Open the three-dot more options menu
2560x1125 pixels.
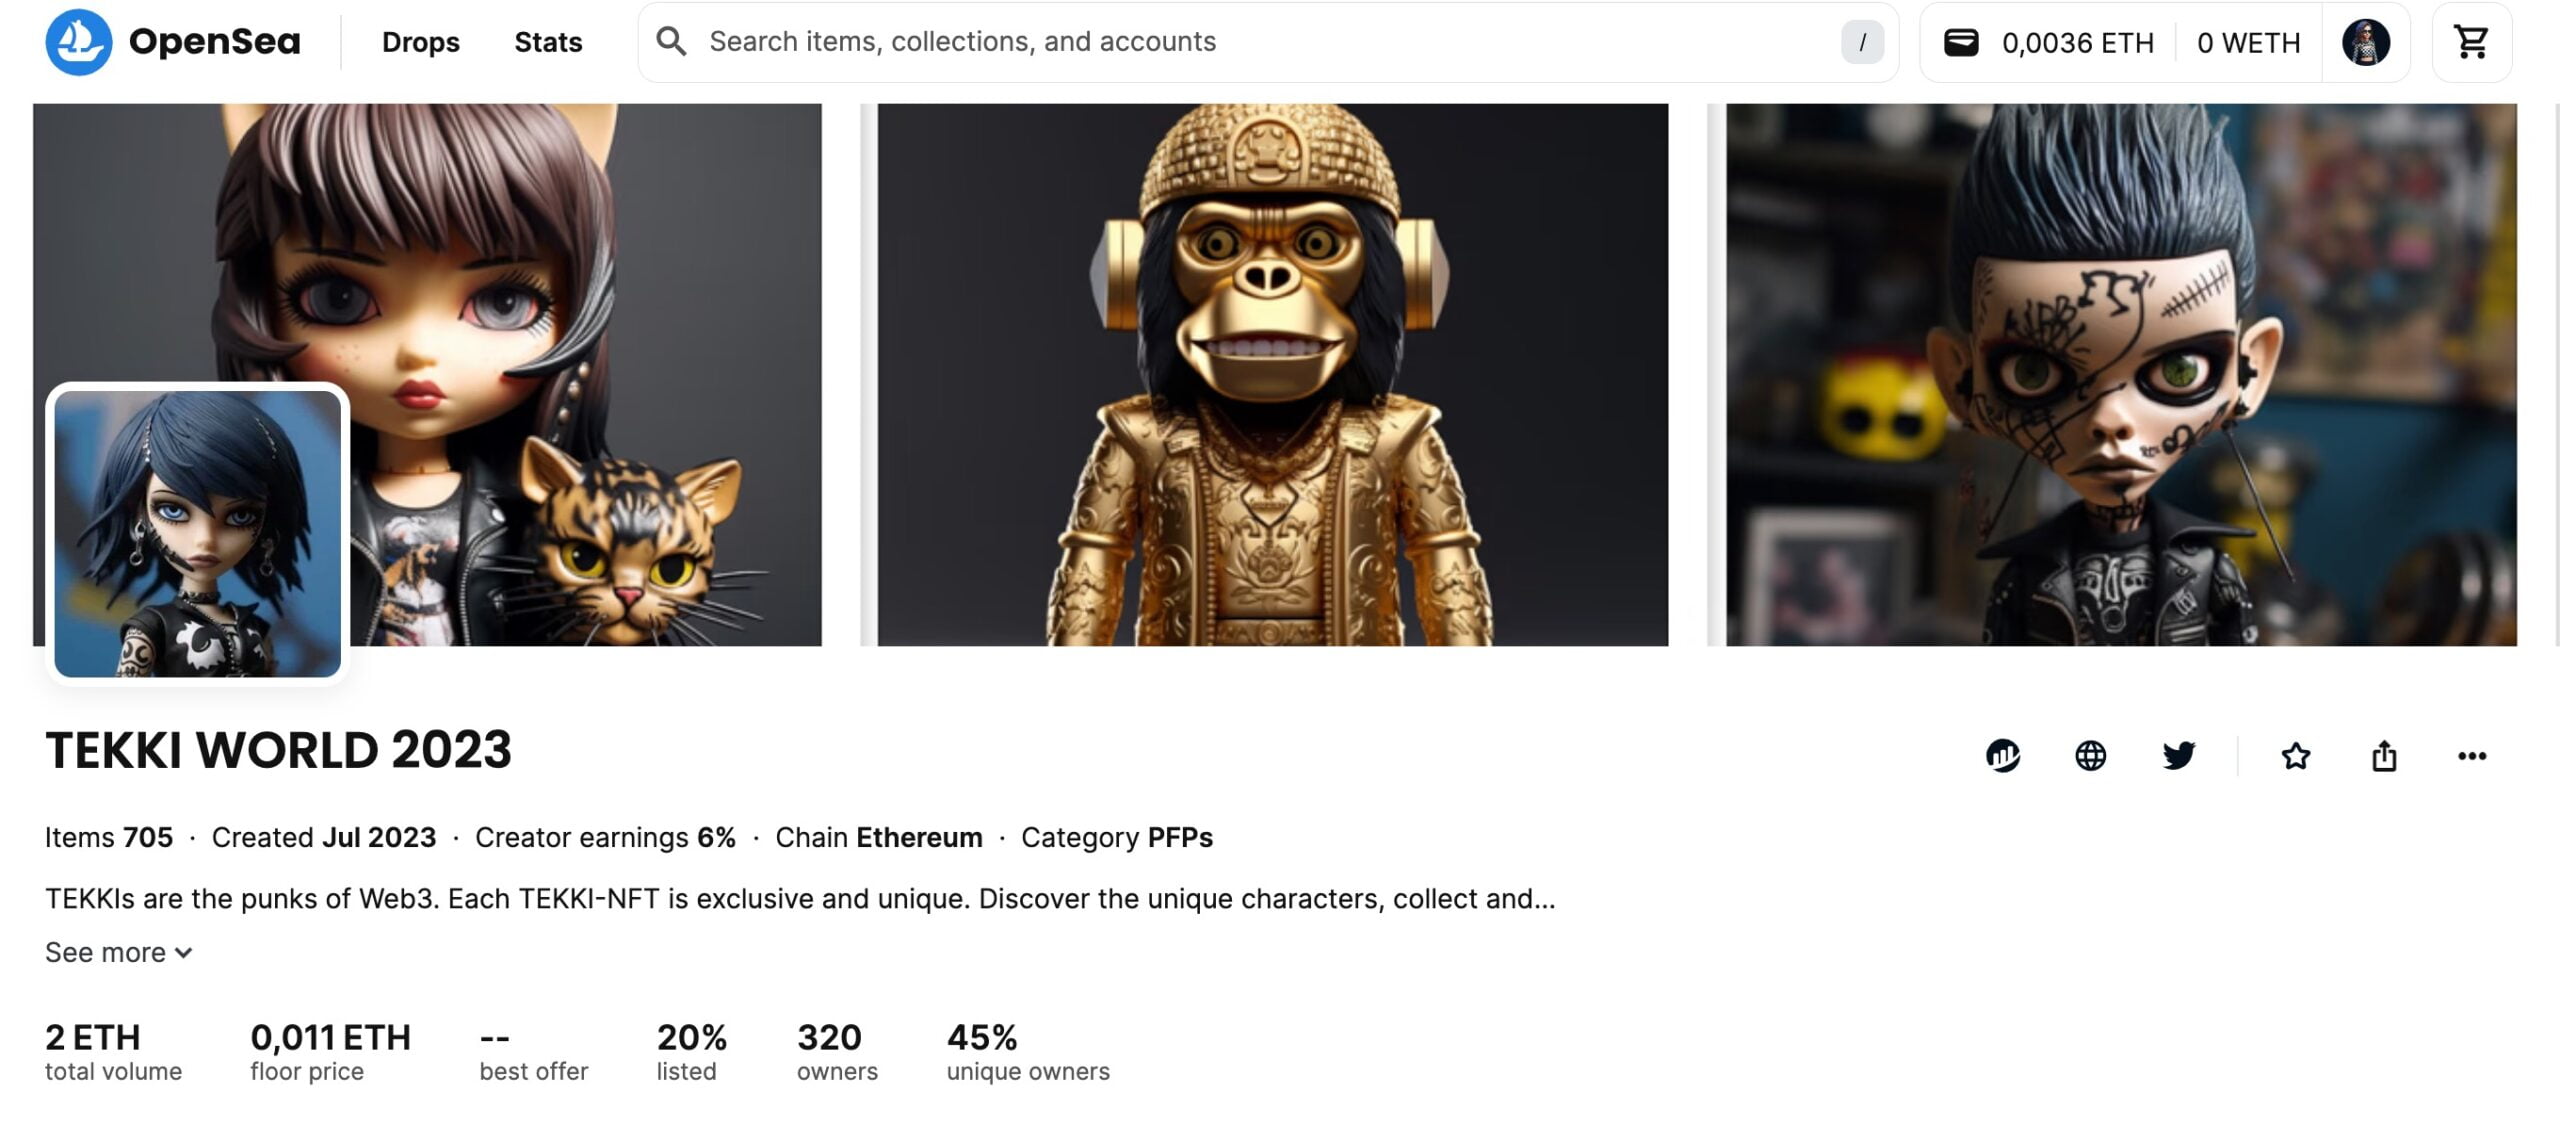pyautogui.click(x=2471, y=755)
